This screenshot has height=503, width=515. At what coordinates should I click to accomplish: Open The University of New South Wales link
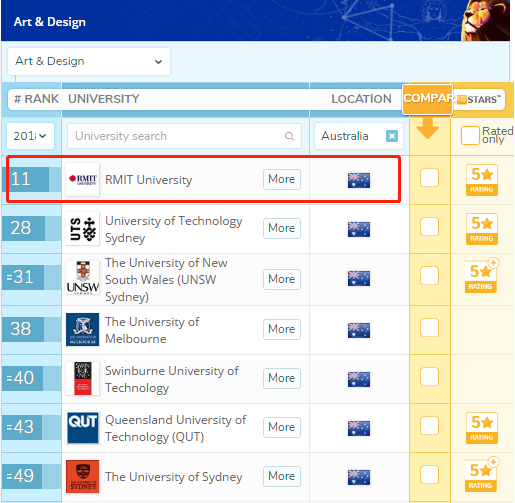tap(166, 280)
